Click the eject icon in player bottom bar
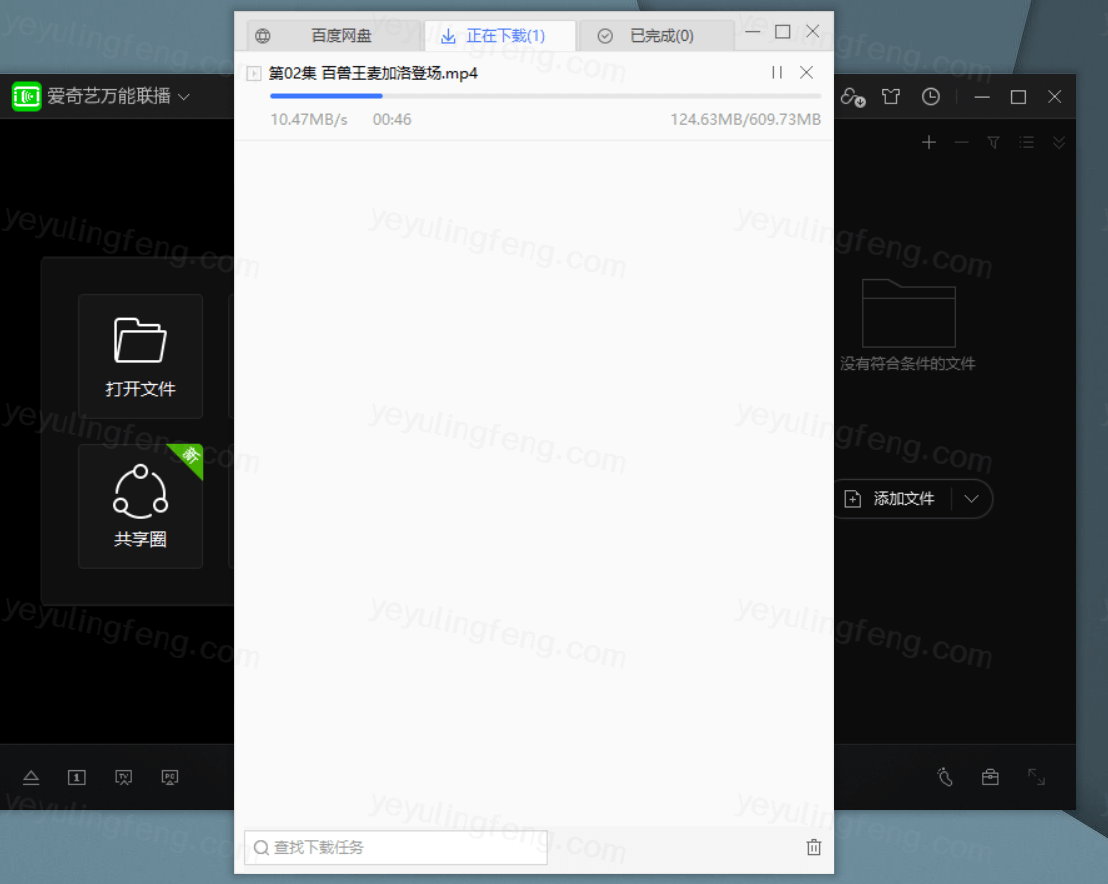 coord(31,777)
